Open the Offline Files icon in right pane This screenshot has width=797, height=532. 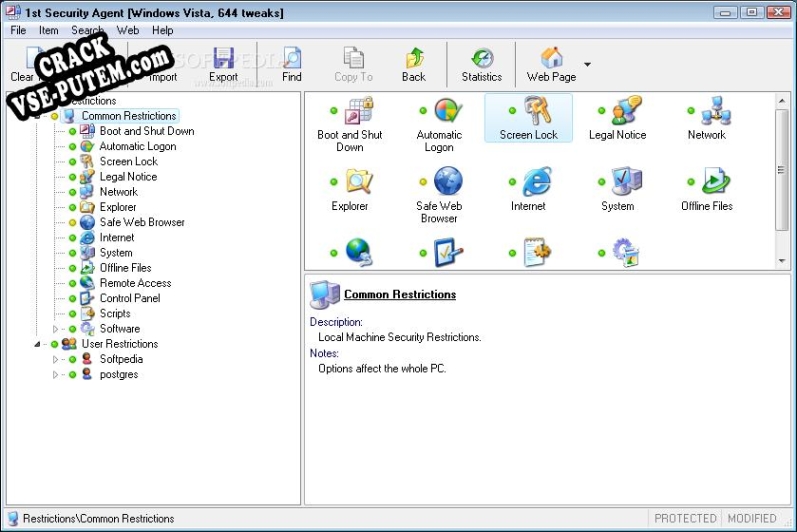707,189
